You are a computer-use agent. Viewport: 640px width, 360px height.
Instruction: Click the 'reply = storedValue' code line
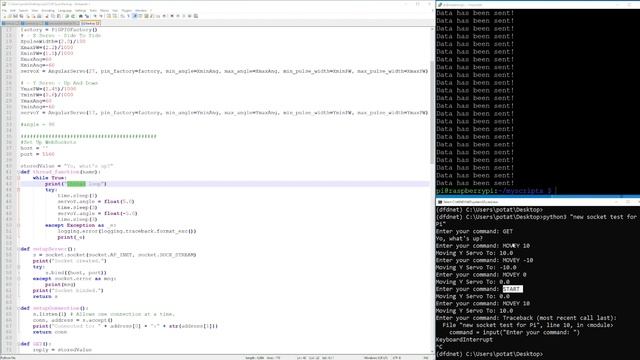(x=62, y=350)
